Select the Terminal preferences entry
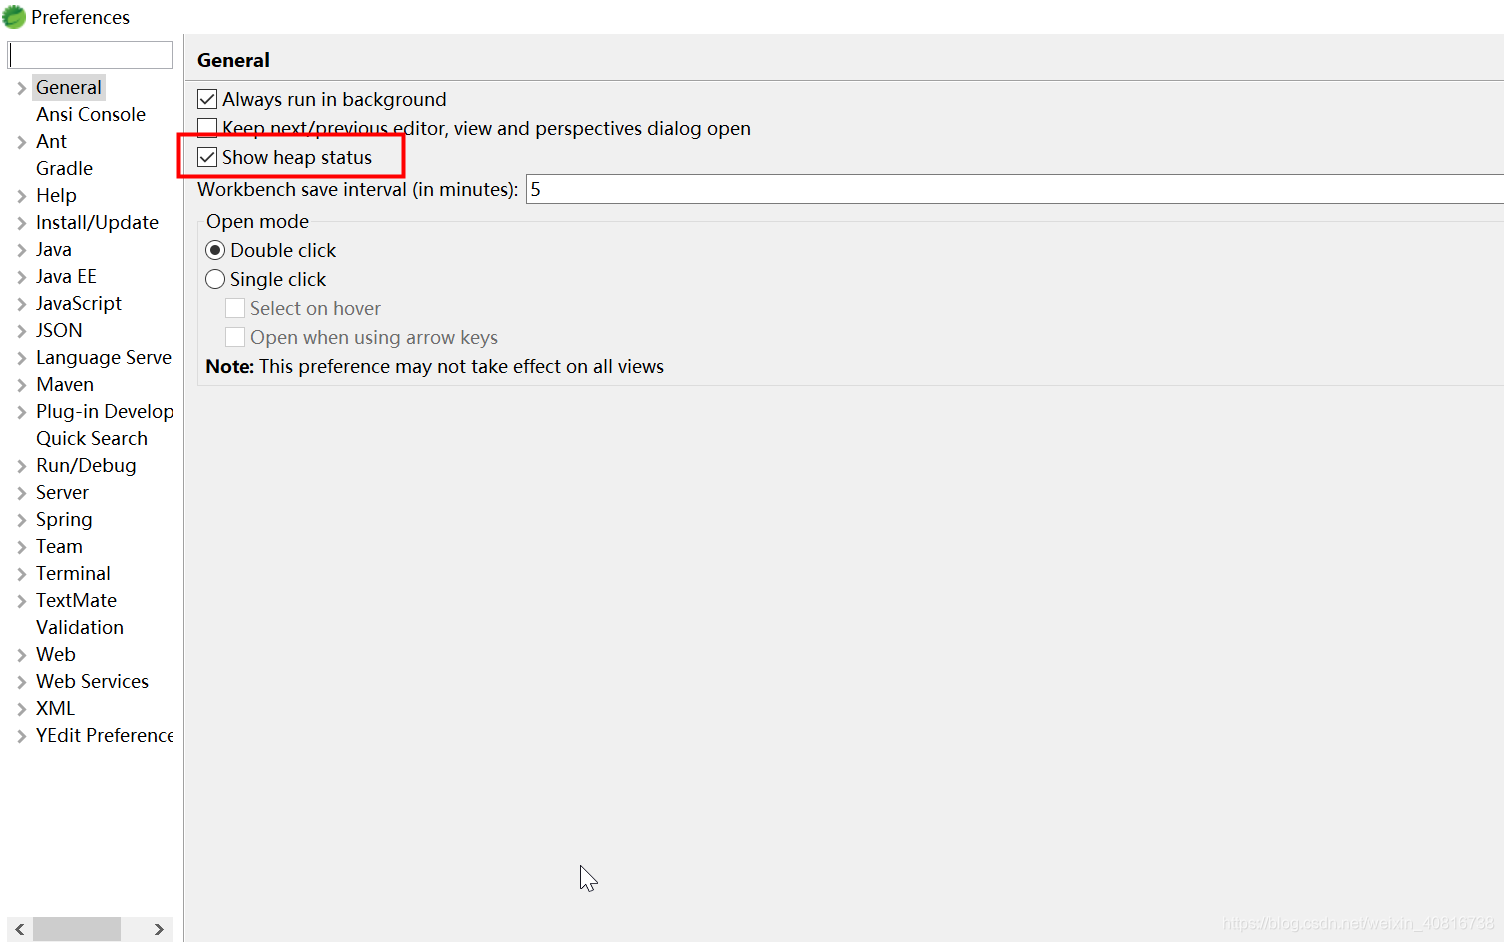 [x=73, y=573]
